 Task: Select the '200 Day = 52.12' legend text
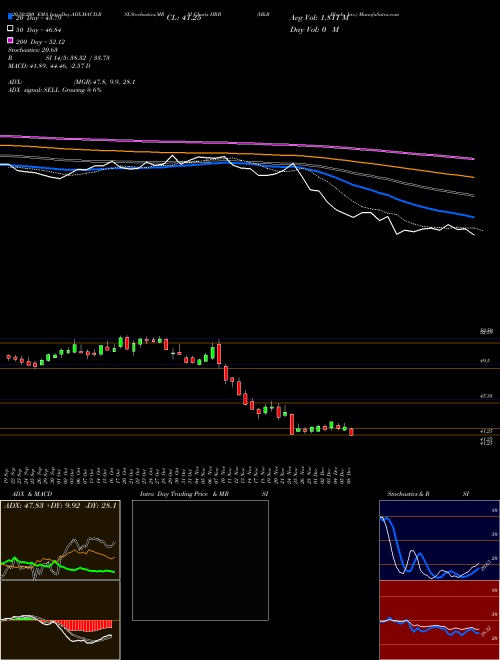pos(40,42)
